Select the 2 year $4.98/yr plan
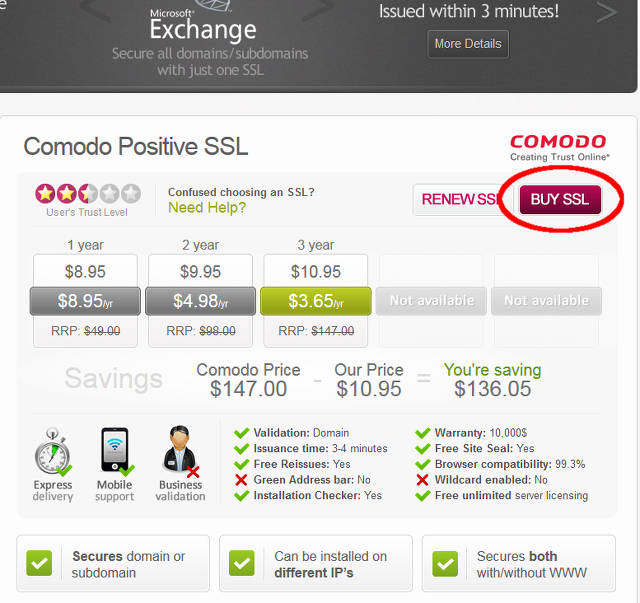The width and height of the screenshot is (640, 603). [200, 301]
